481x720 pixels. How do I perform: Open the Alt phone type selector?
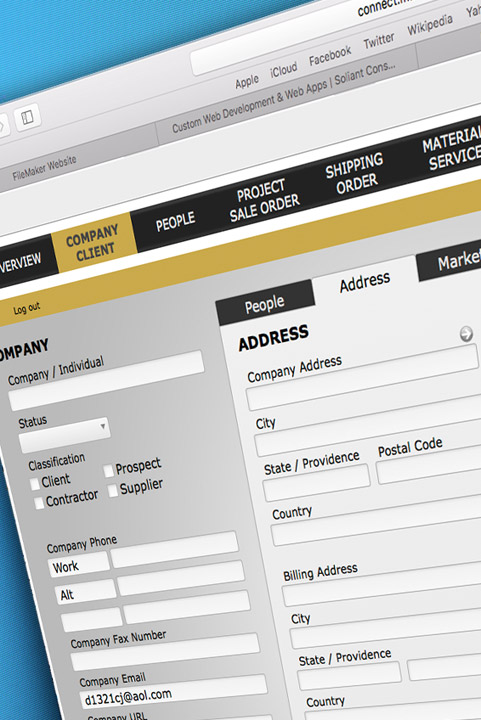tap(86, 592)
